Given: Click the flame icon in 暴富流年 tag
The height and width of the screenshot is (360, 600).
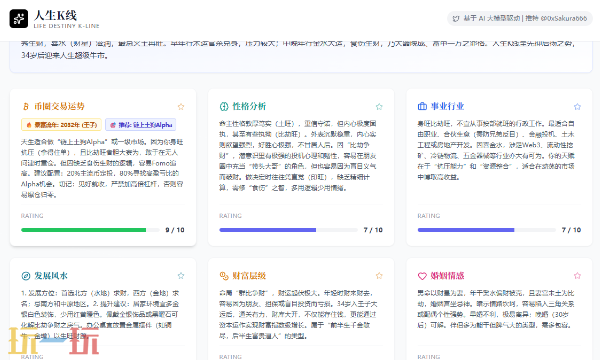Looking at the screenshot, I should [x=29, y=125].
